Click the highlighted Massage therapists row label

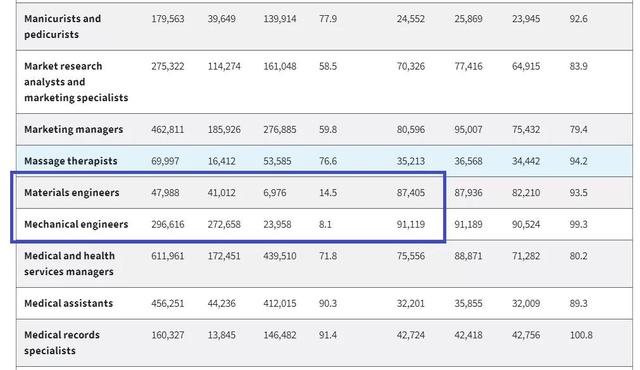(71, 161)
